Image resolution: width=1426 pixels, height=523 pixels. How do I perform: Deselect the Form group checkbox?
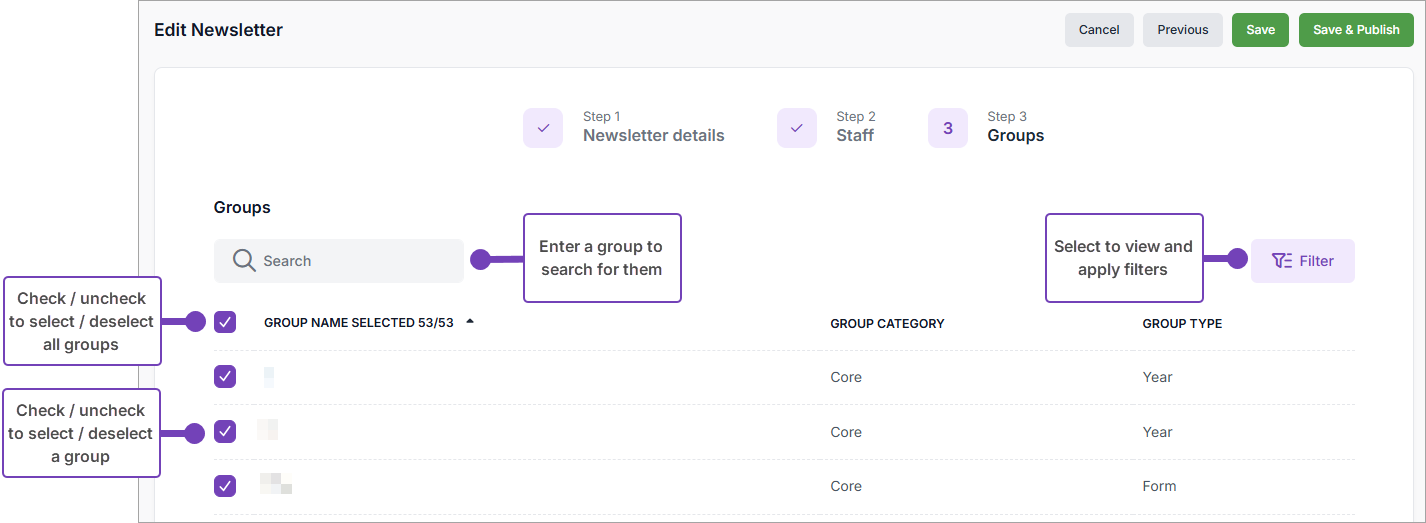pyautogui.click(x=225, y=486)
